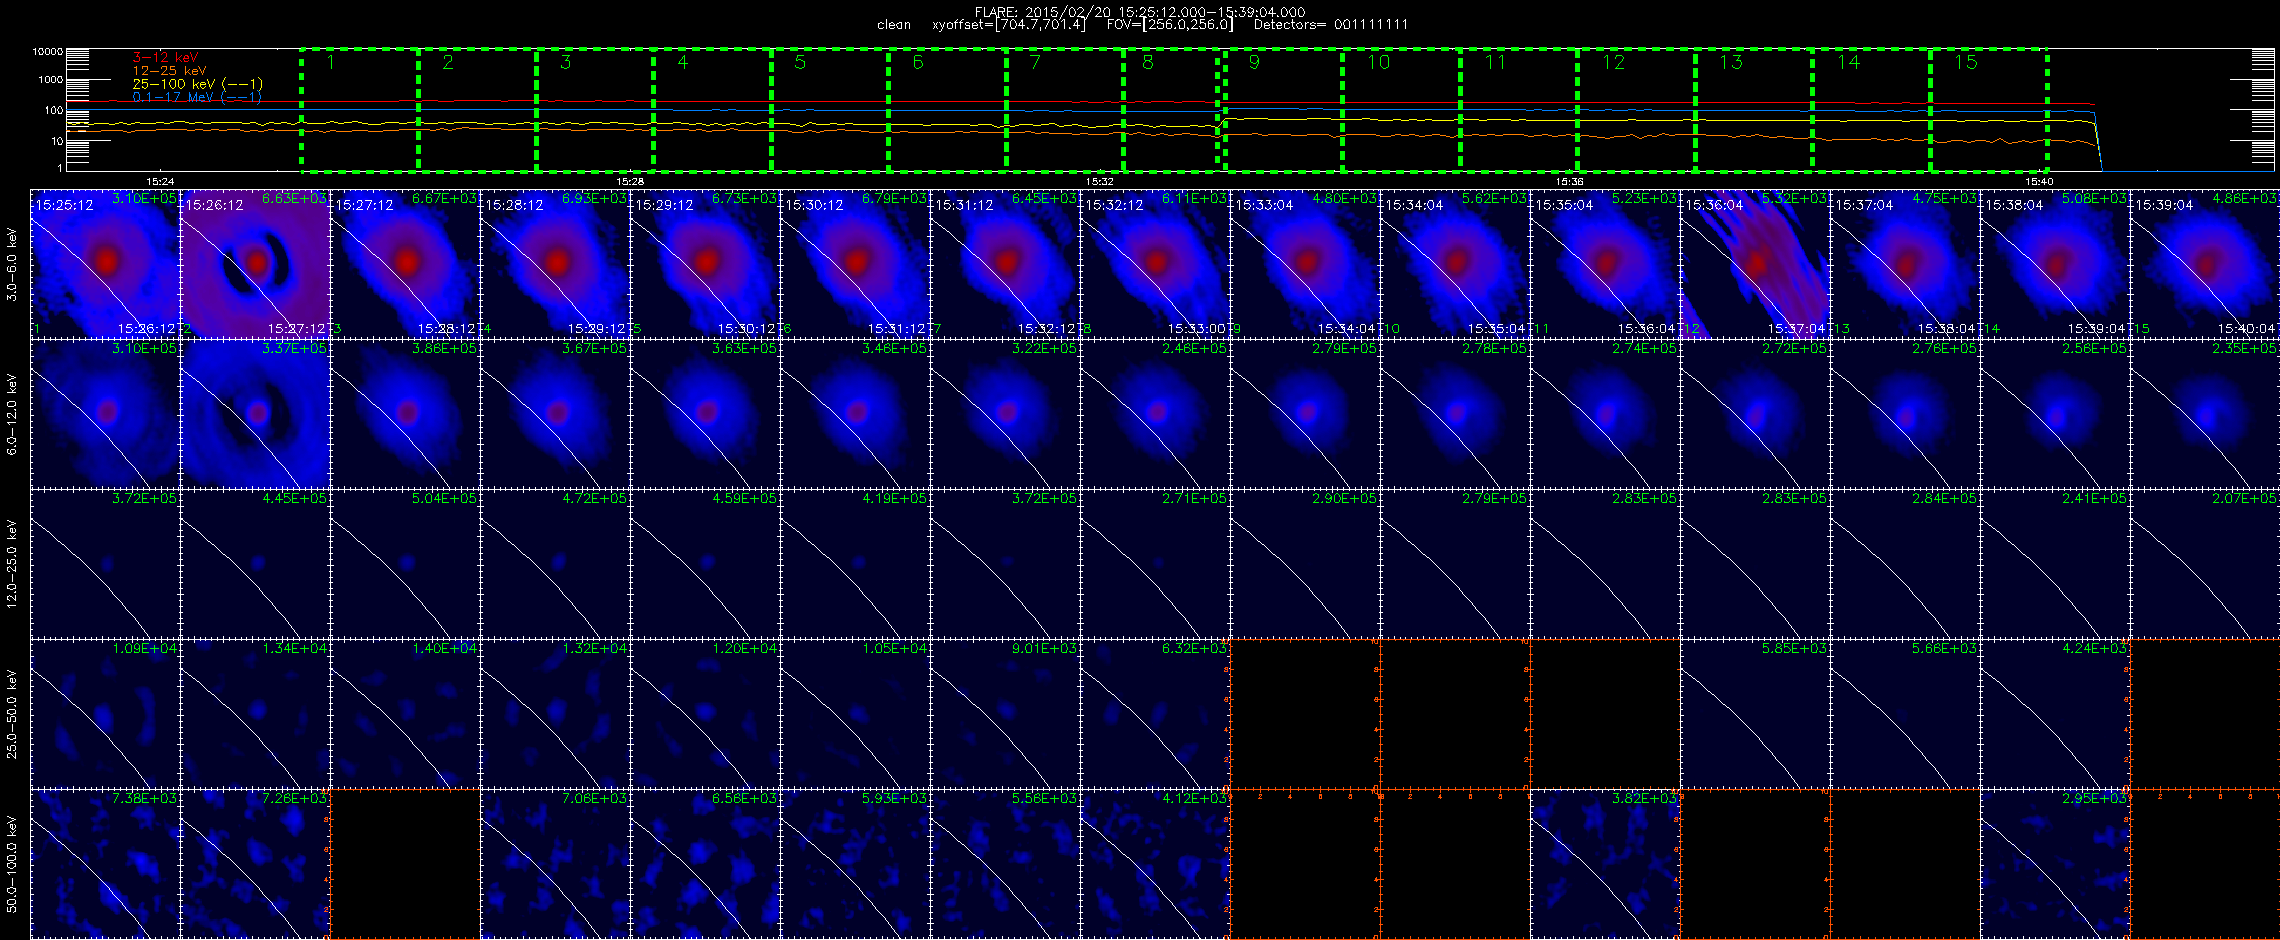Screen dimensions: 2280x940
Task: Click the 15:33:04 start time label
Action: [1264, 204]
